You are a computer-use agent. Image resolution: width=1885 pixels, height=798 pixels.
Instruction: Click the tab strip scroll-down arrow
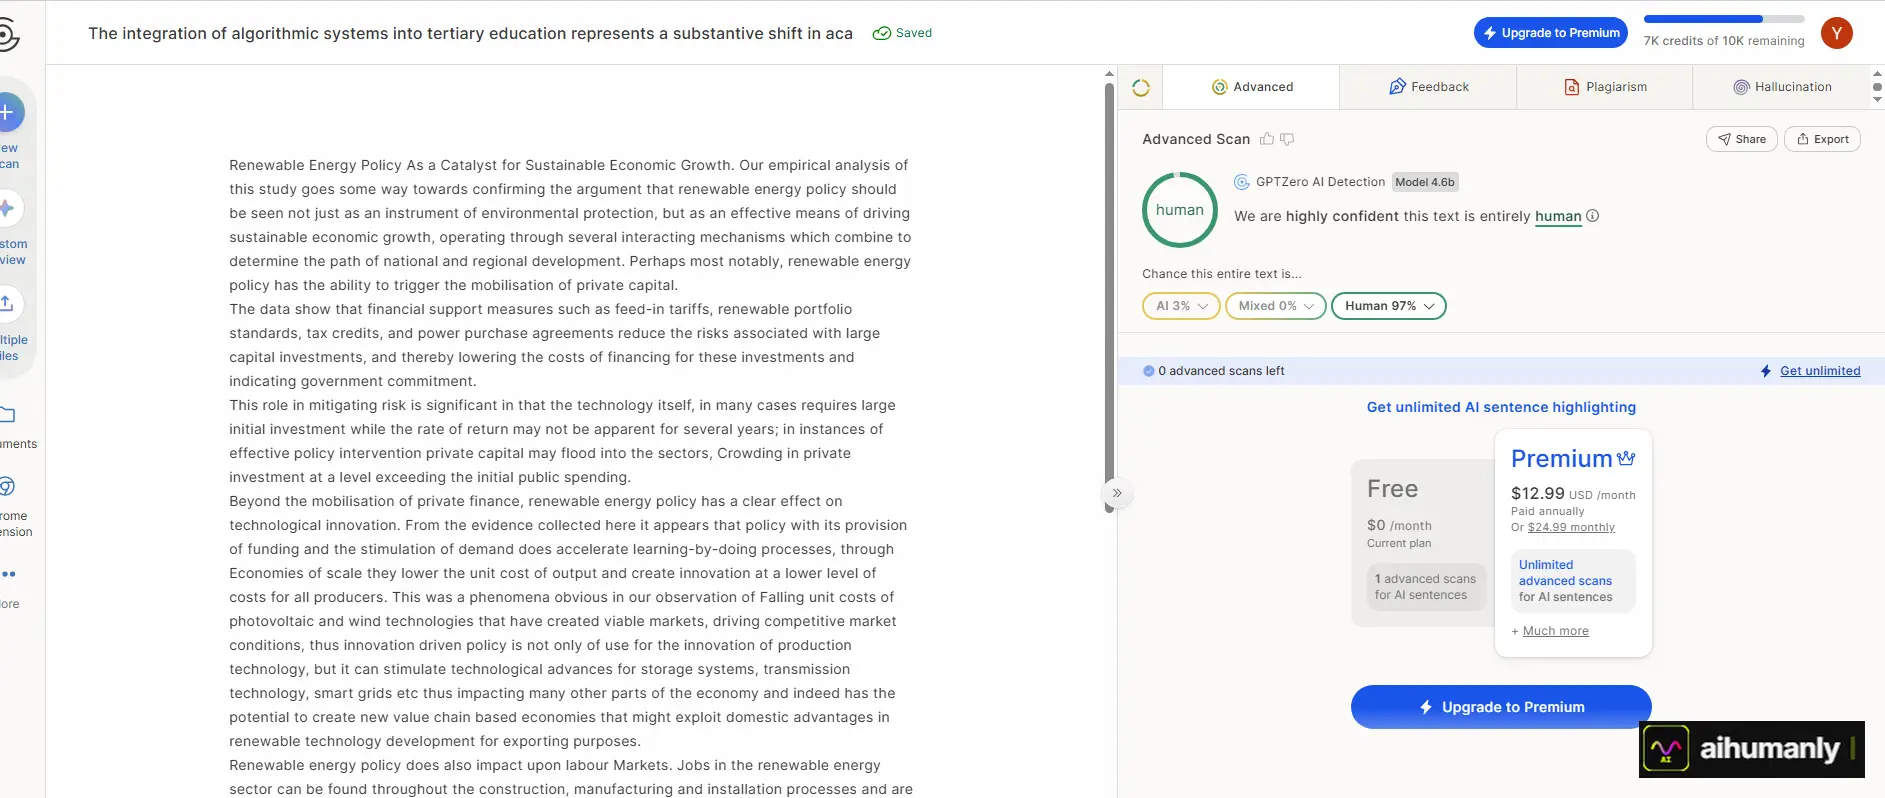[x=1877, y=99]
